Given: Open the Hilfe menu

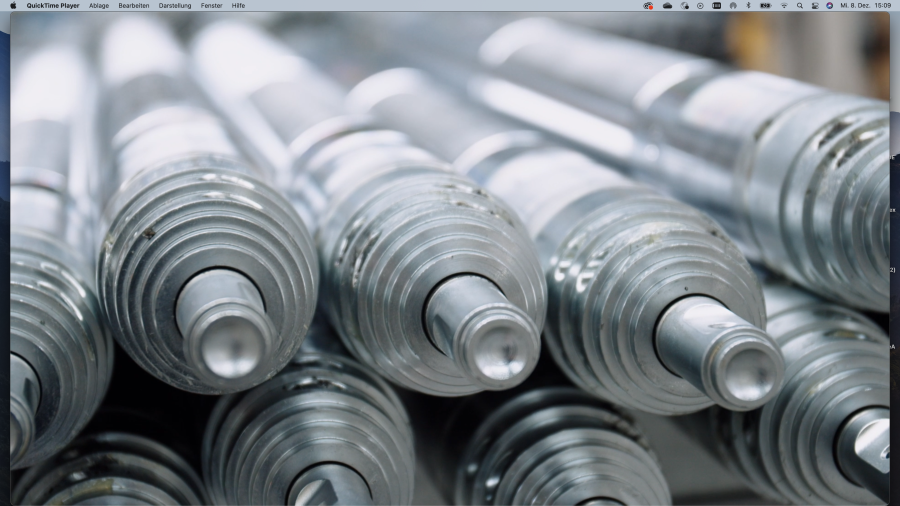Looking at the screenshot, I should point(238,5).
